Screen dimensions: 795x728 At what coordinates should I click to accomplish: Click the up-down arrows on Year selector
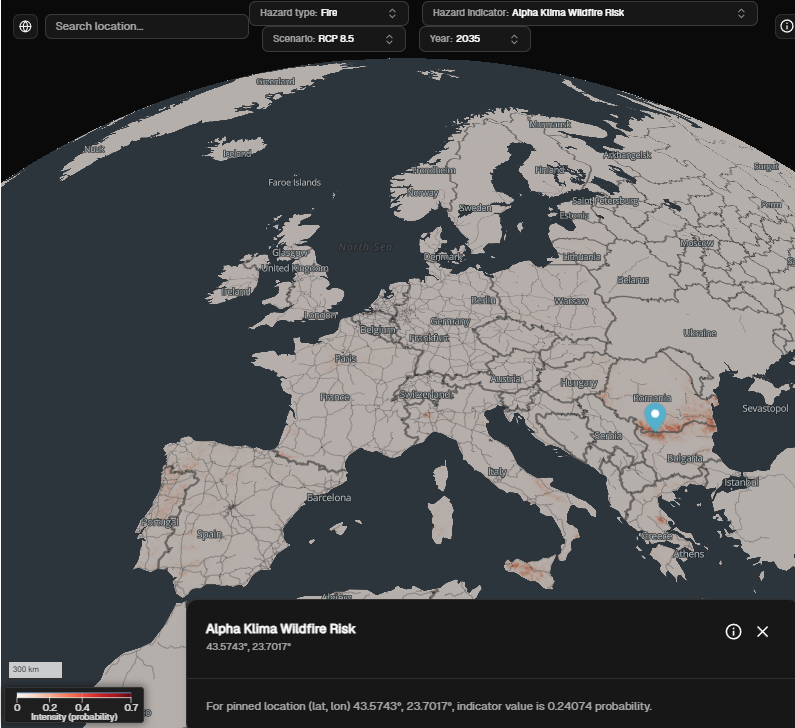(514, 39)
